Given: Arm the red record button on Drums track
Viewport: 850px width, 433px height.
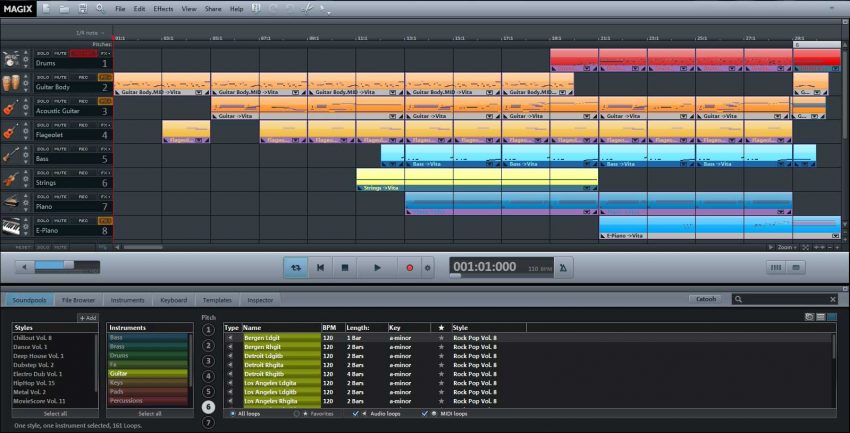Looking at the screenshot, I should coord(83,54).
